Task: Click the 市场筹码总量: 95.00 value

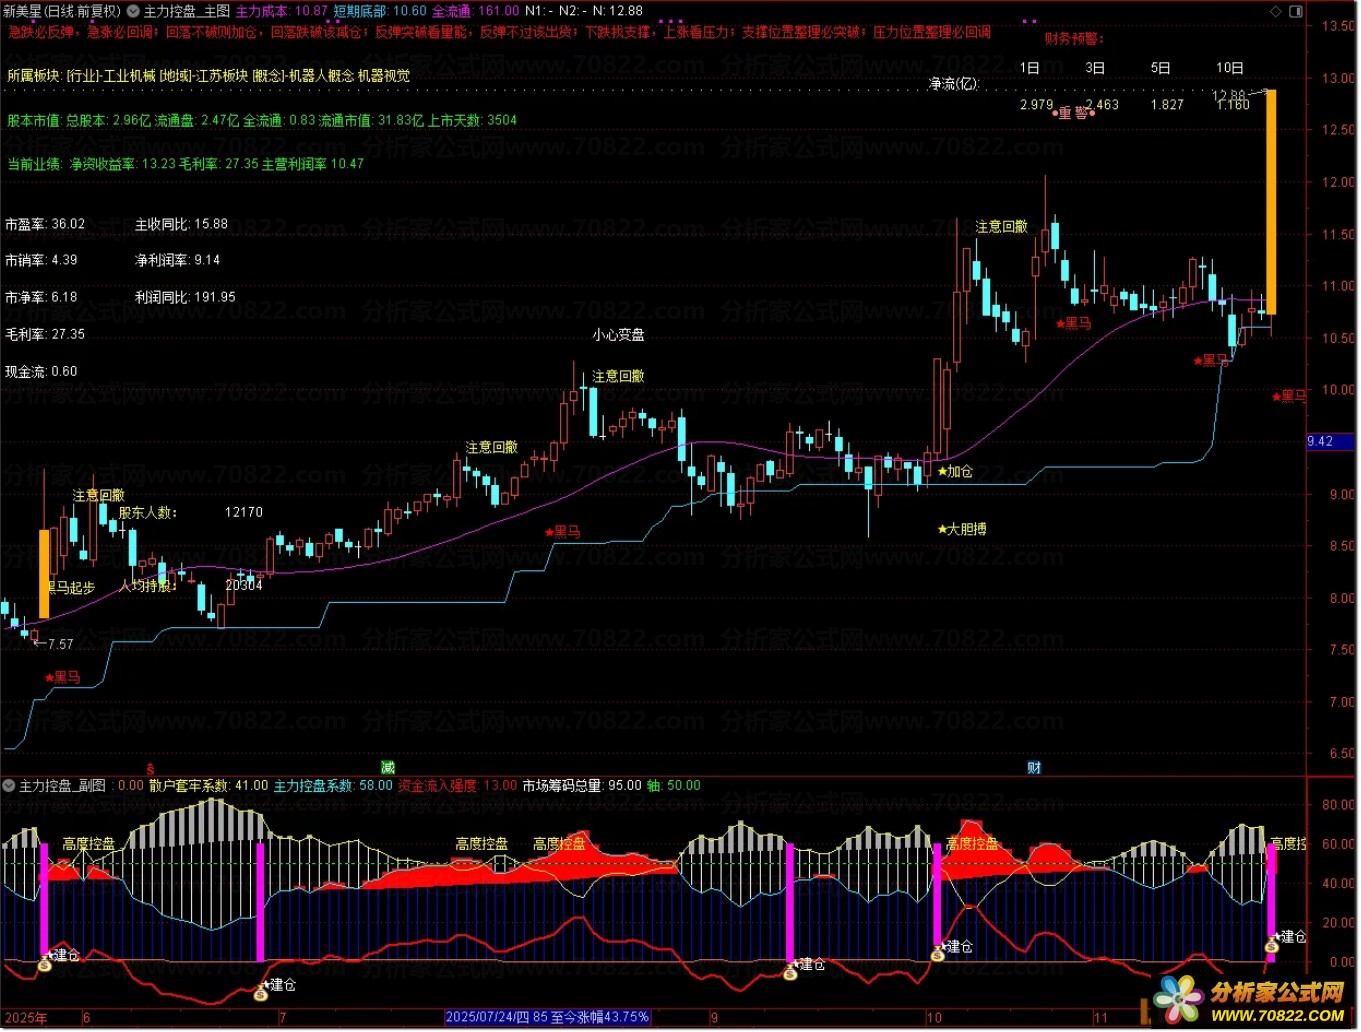Action: pyautogui.click(x=582, y=786)
